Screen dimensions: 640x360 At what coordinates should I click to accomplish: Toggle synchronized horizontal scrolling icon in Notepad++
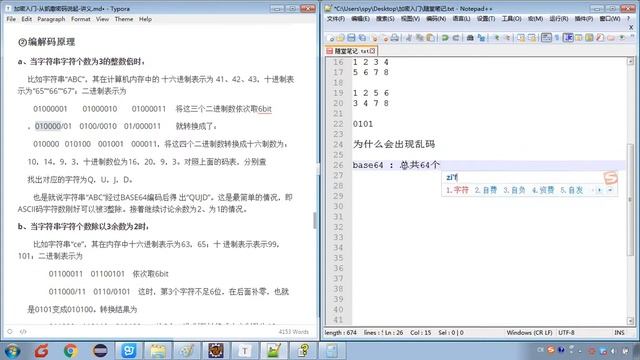point(532,38)
